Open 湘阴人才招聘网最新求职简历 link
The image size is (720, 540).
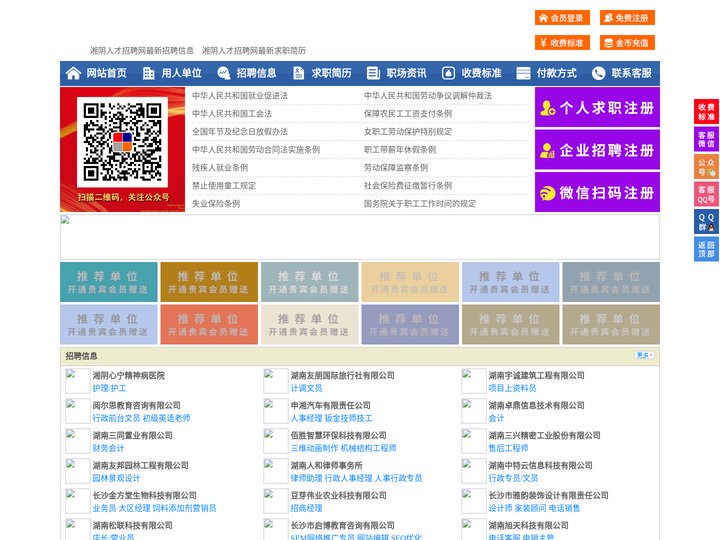pyautogui.click(x=254, y=51)
